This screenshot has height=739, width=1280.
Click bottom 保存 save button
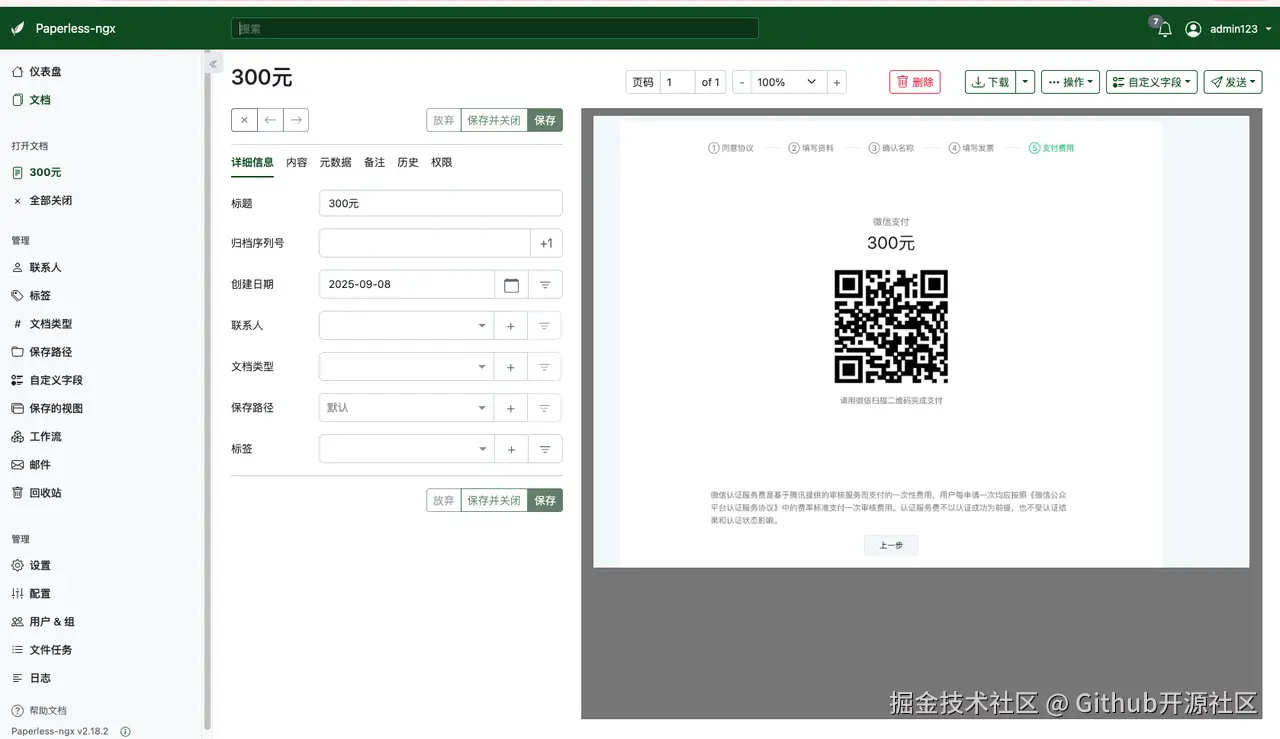click(545, 500)
